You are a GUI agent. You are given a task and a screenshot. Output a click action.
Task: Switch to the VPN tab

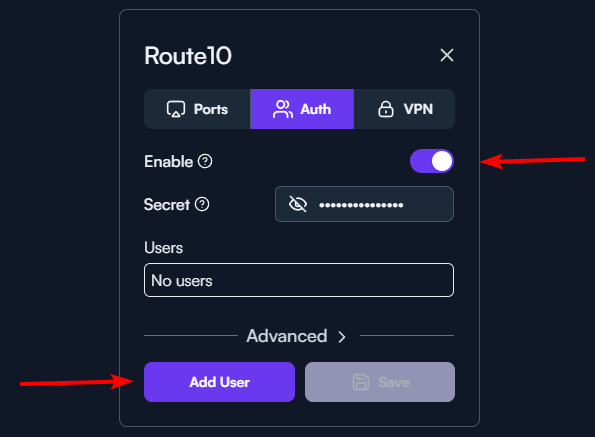[405, 109]
